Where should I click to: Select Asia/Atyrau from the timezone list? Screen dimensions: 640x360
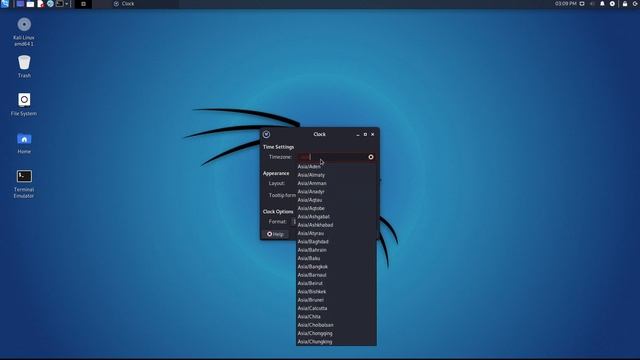[336, 233]
